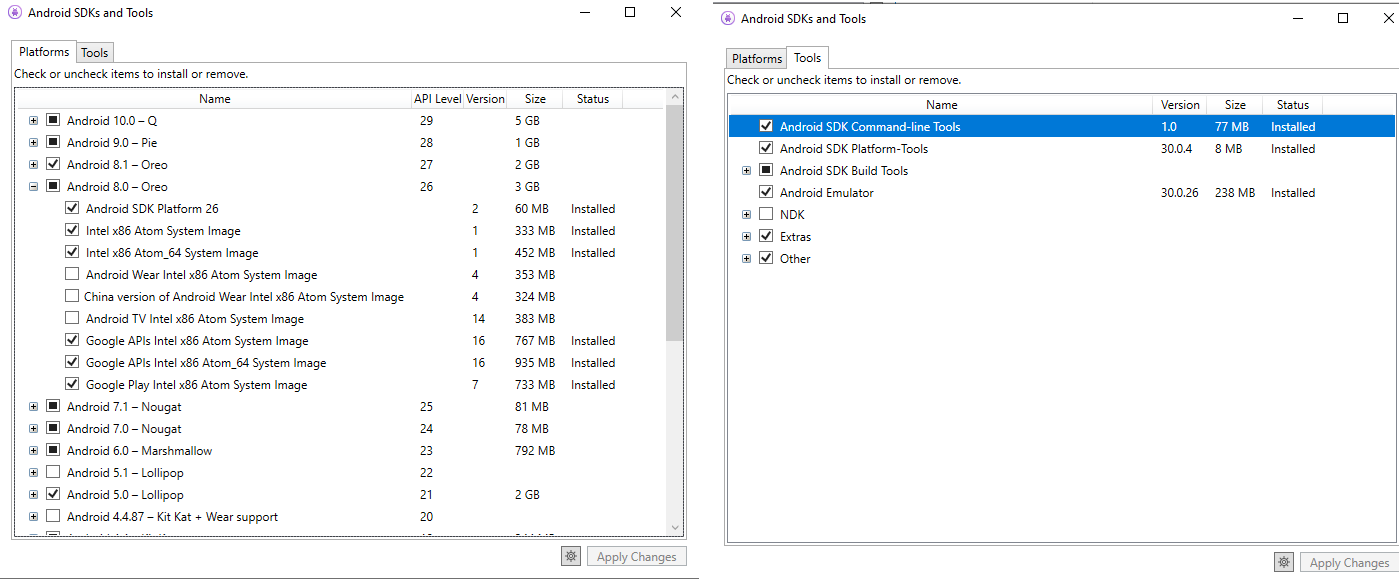Click app icon in Platforms window title bar
Viewport: 1399px width, 580px height.
tap(14, 13)
